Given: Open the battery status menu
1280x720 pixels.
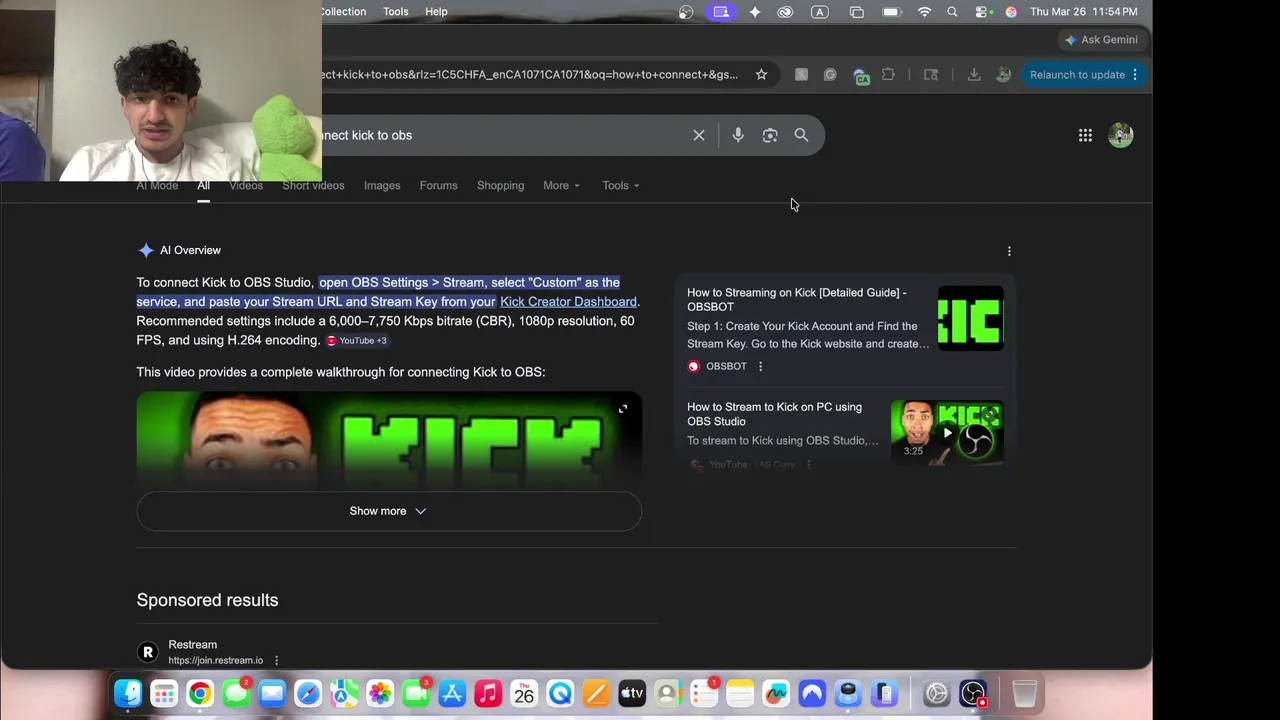Looking at the screenshot, I should 891,12.
